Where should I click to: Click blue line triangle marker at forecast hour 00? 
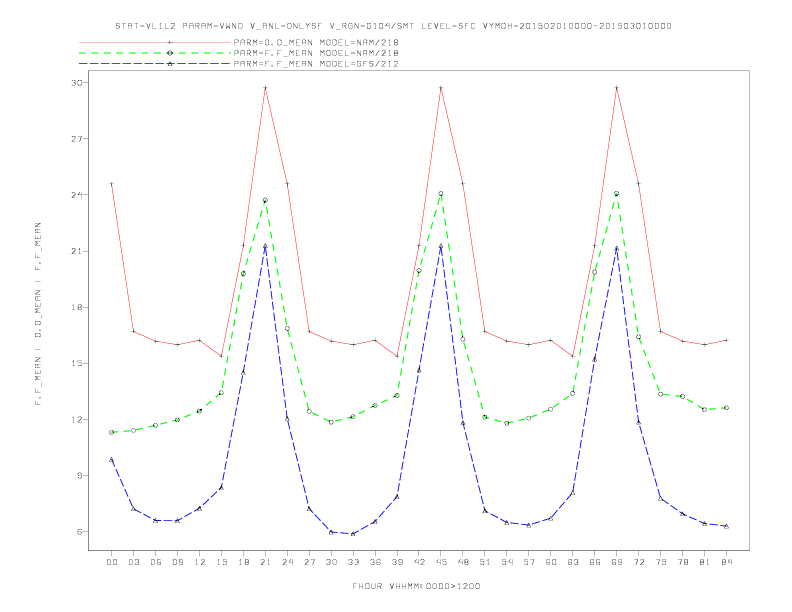(x=112, y=460)
